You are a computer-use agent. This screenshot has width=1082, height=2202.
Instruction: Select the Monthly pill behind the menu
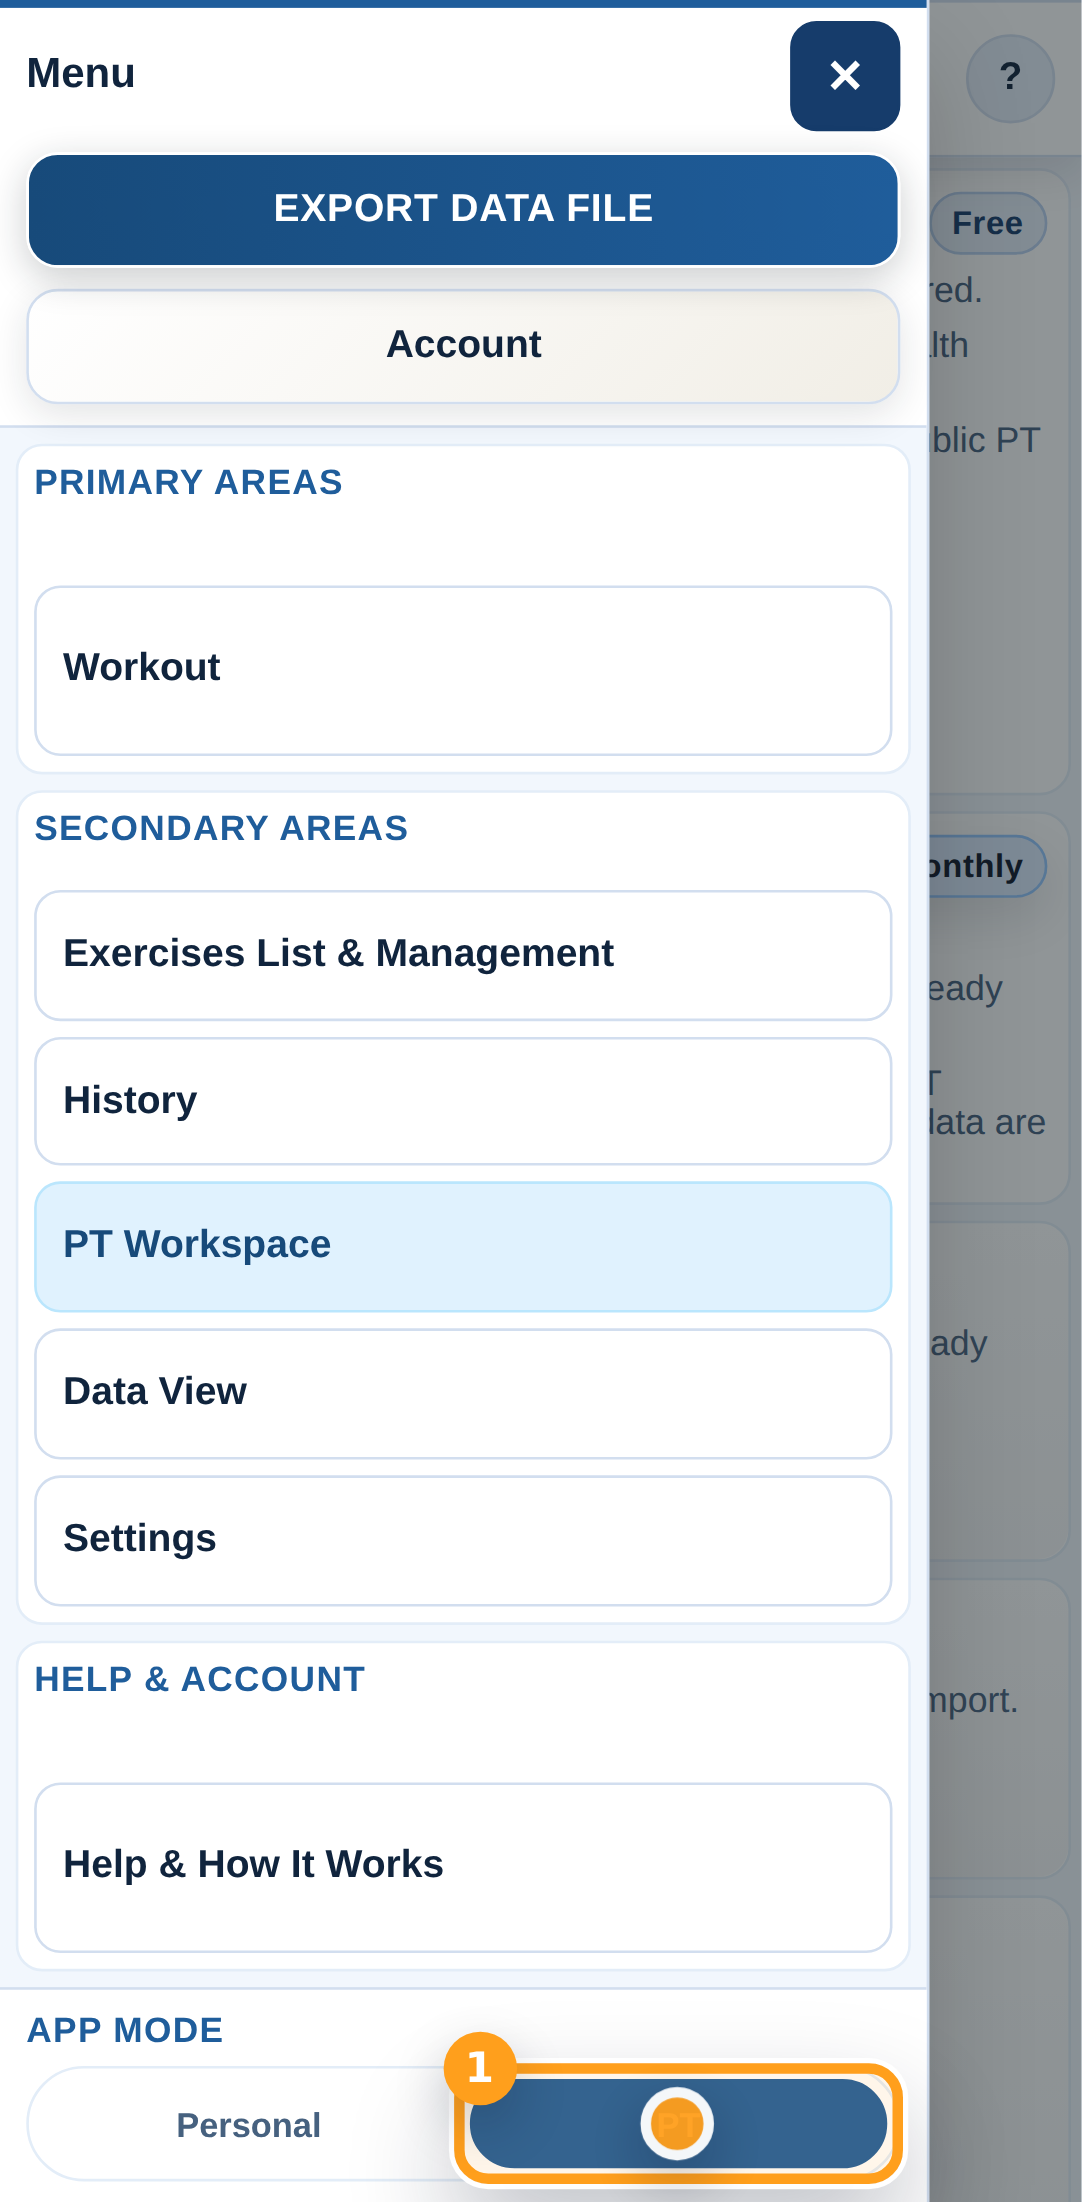[x=985, y=866]
